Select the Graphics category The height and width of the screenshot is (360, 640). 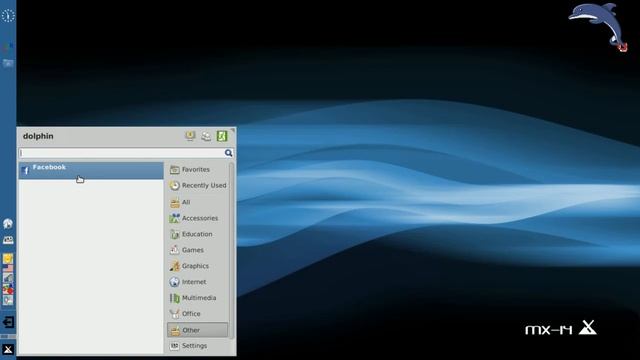(x=198, y=266)
